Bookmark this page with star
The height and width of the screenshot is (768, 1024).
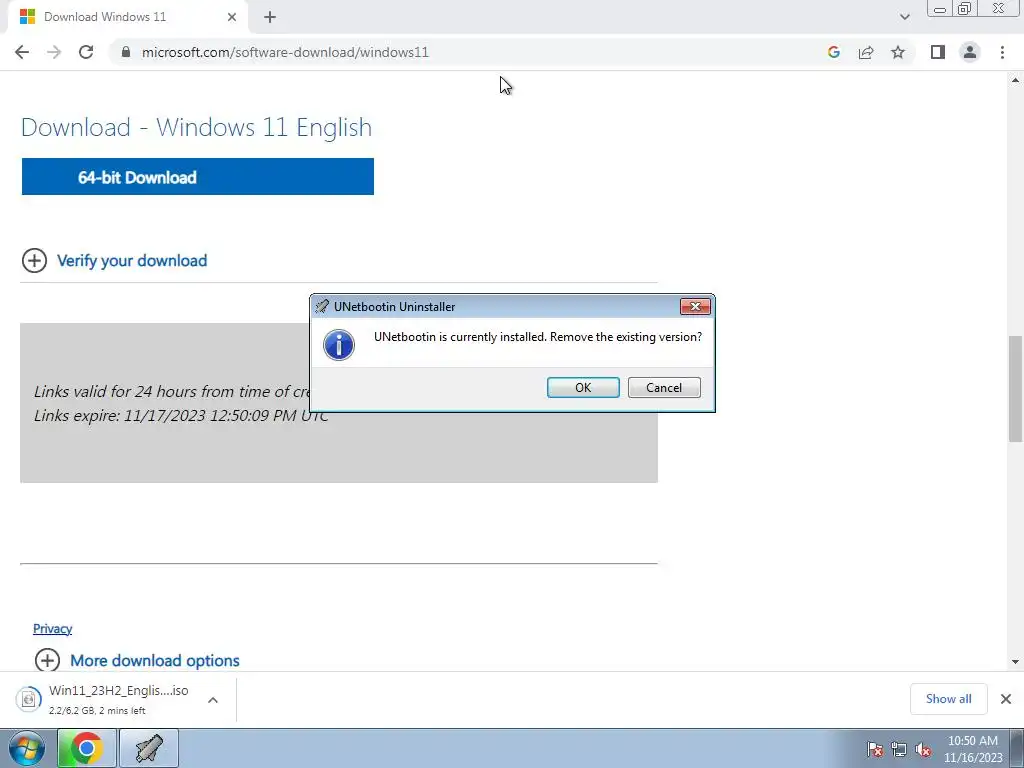(898, 52)
